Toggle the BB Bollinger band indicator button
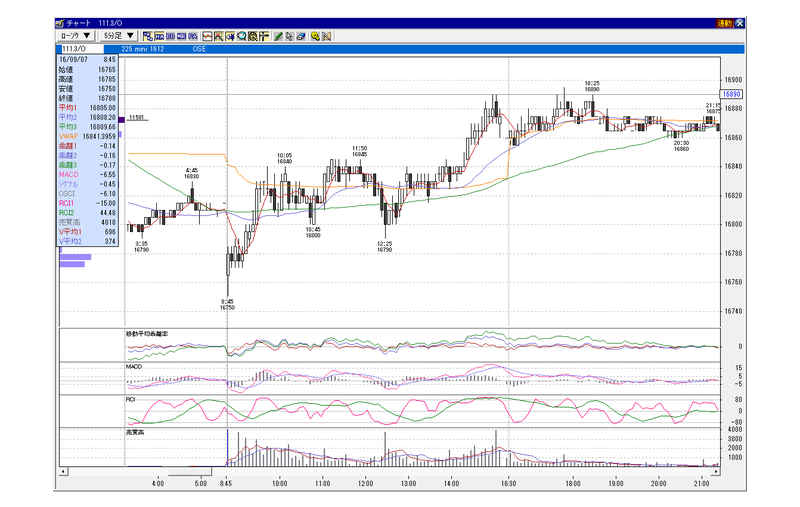This screenshot has width=800, height=507. point(170,36)
